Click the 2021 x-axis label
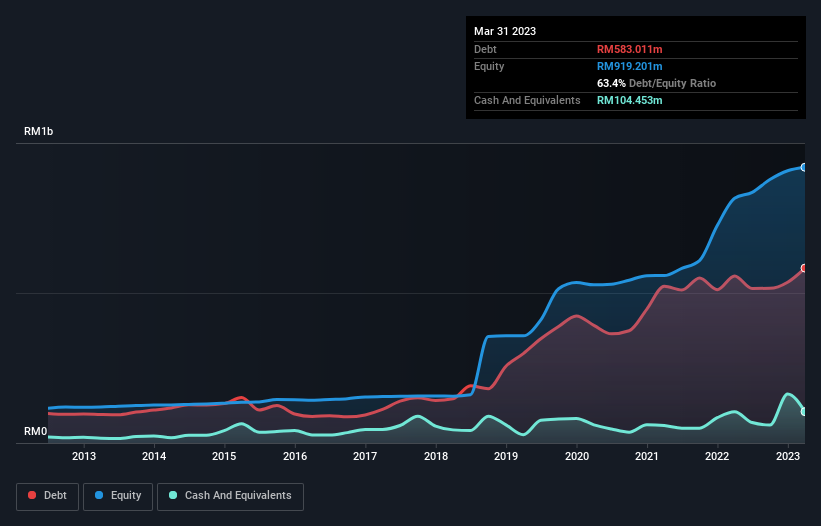This screenshot has width=821, height=526. point(647,456)
